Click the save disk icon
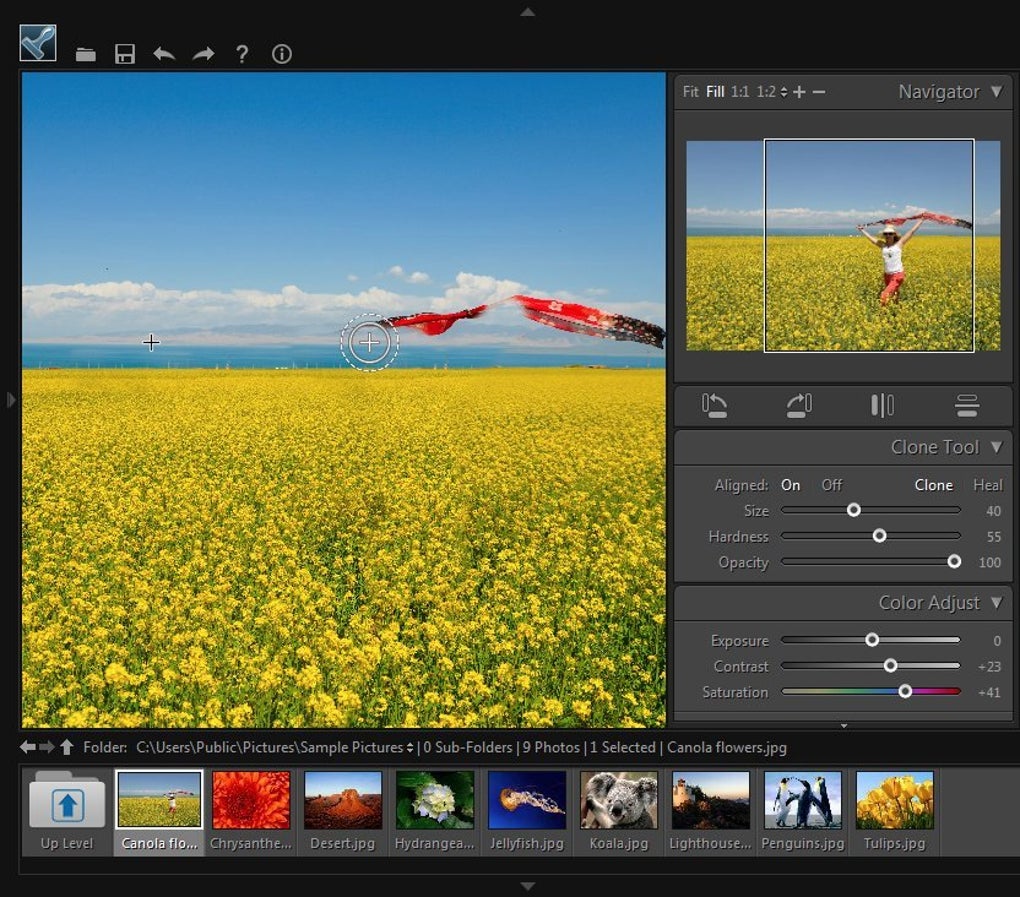 (x=125, y=54)
